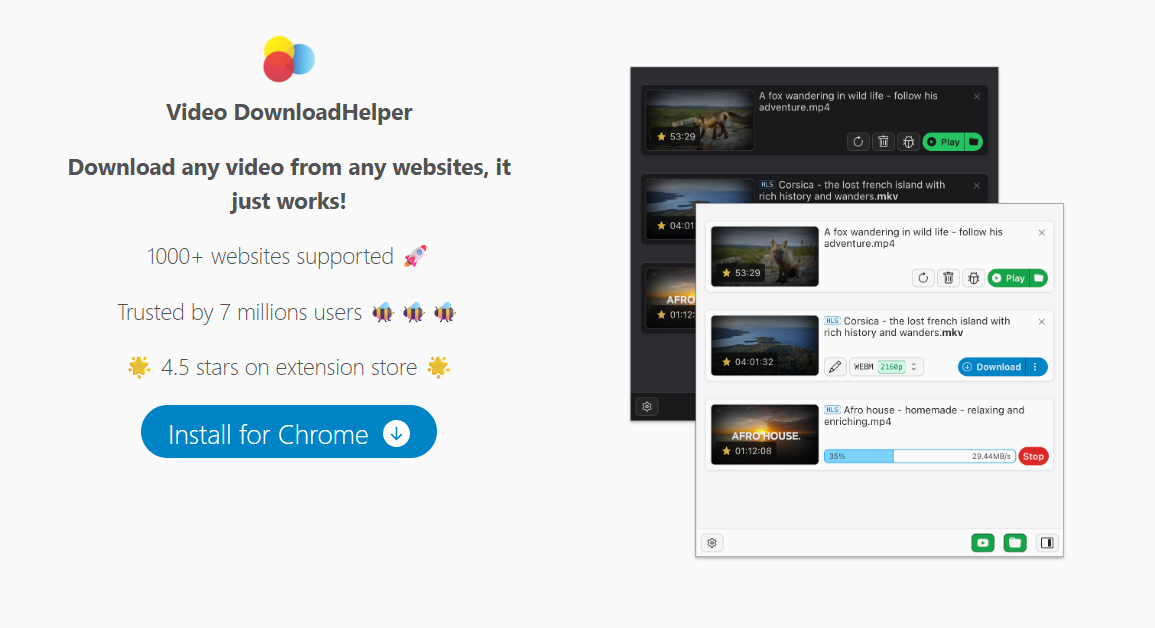Image resolution: width=1155 pixels, height=628 pixels.
Task: Dismiss the Corsica entry in light panel
Action: (1042, 322)
